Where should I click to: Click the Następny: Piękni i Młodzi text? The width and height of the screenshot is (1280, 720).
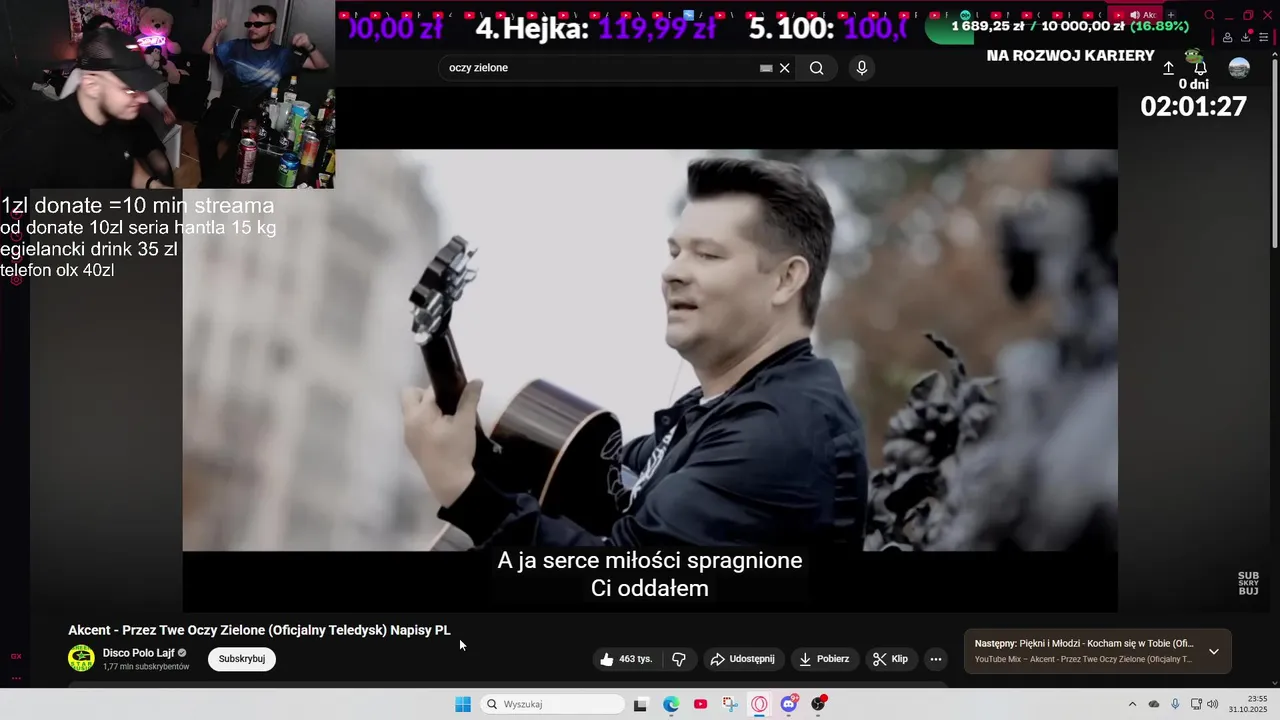click(x=1084, y=644)
